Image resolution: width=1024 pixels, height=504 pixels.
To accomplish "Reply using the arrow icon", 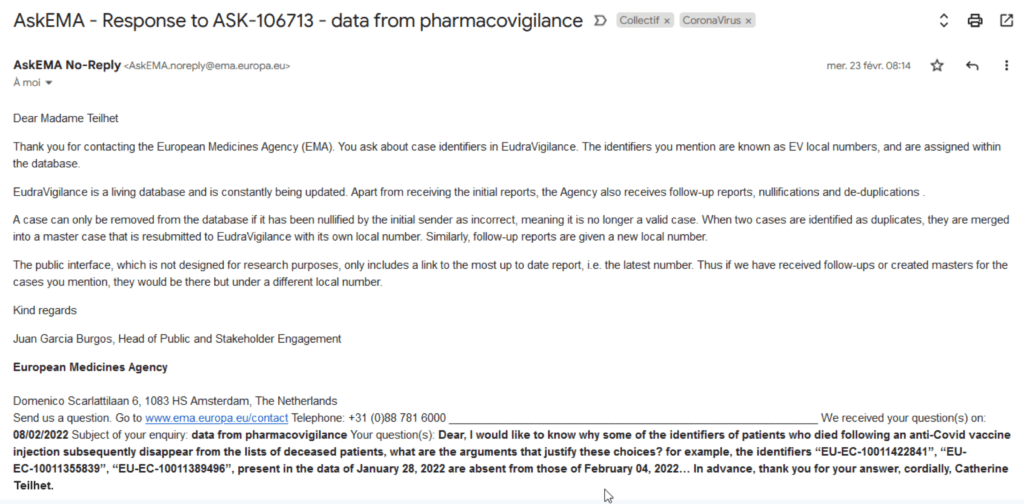I will tap(972, 65).
